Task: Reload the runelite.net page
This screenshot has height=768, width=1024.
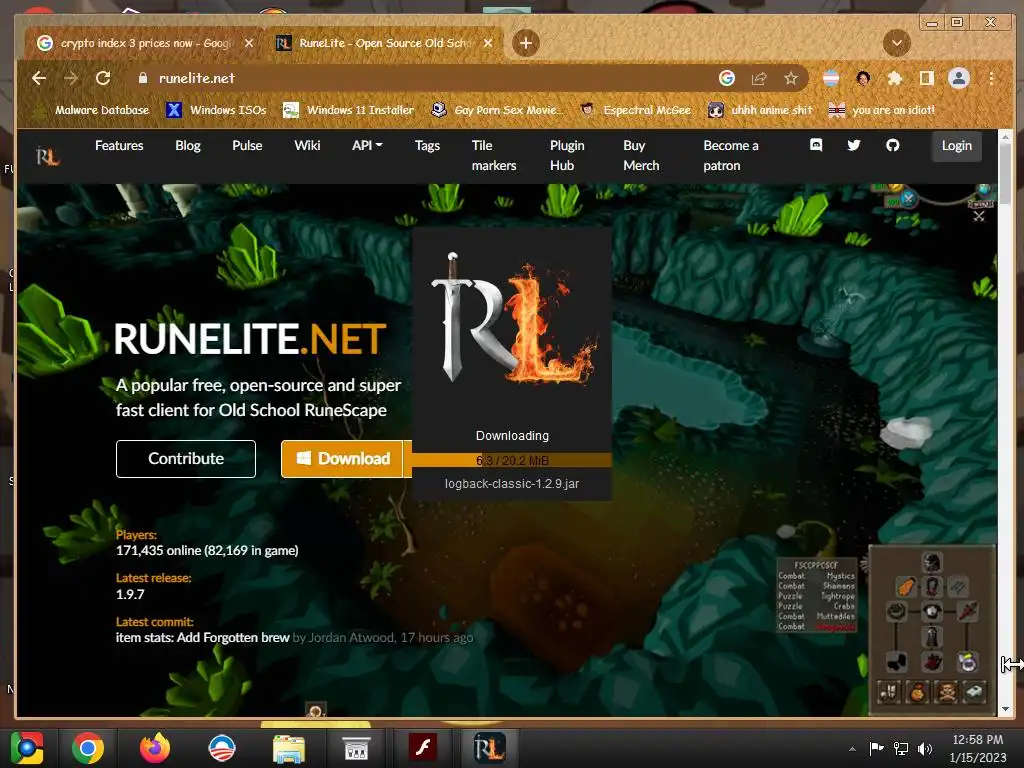Action: tap(103, 78)
